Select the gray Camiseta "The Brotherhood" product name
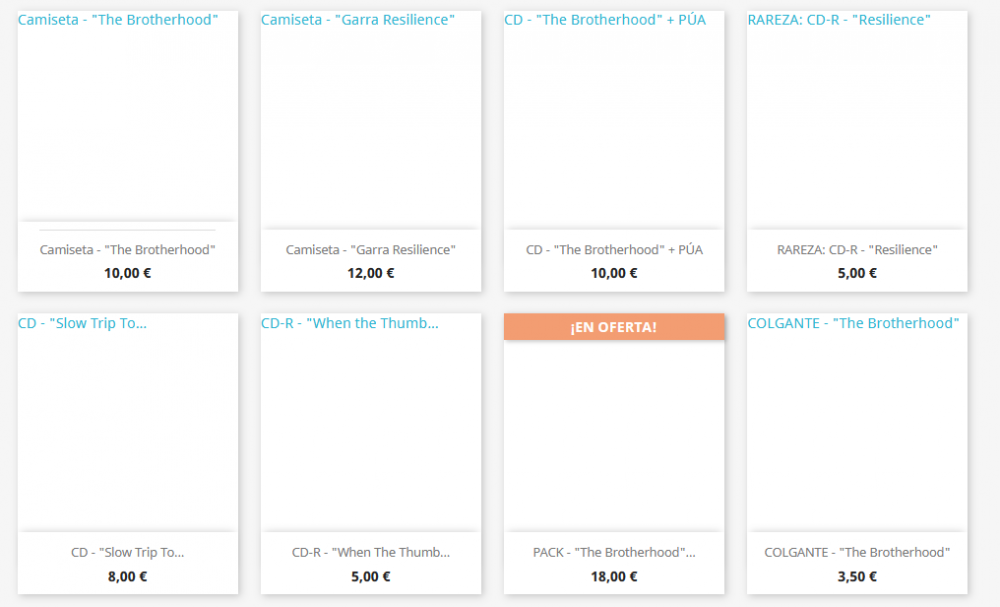Image resolution: width=1000 pixels, height=607 pixels. [x=128, y=250]
